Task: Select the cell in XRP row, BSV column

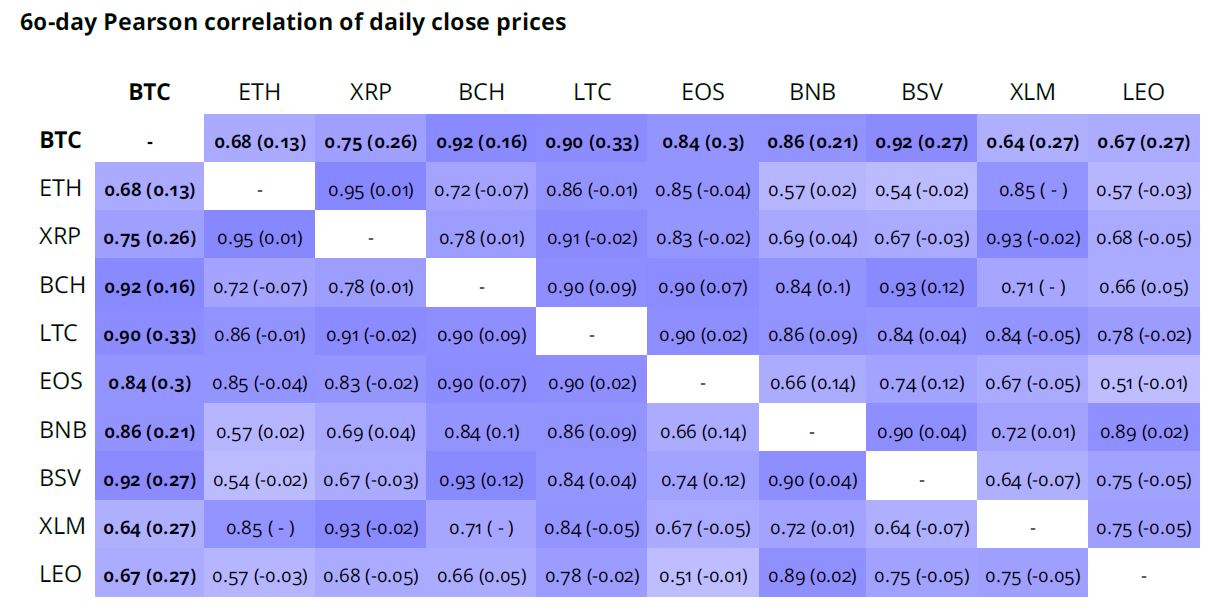Action: 922,239
